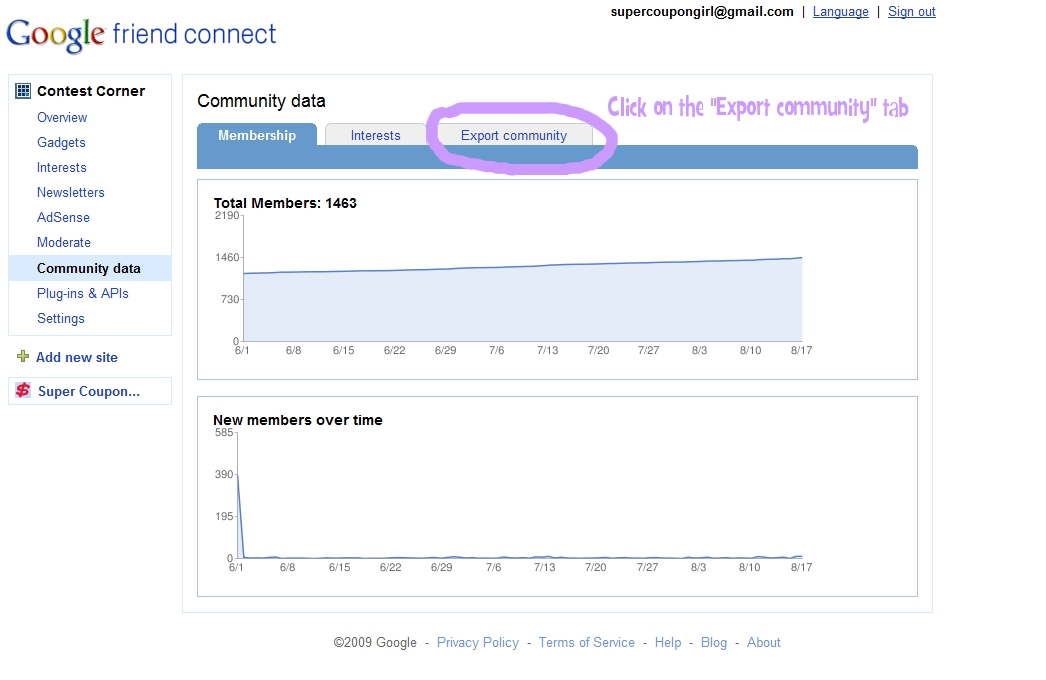Open Terms of Service
Viewport: 1046px width, 680px height.
click(x=586, y=642)
